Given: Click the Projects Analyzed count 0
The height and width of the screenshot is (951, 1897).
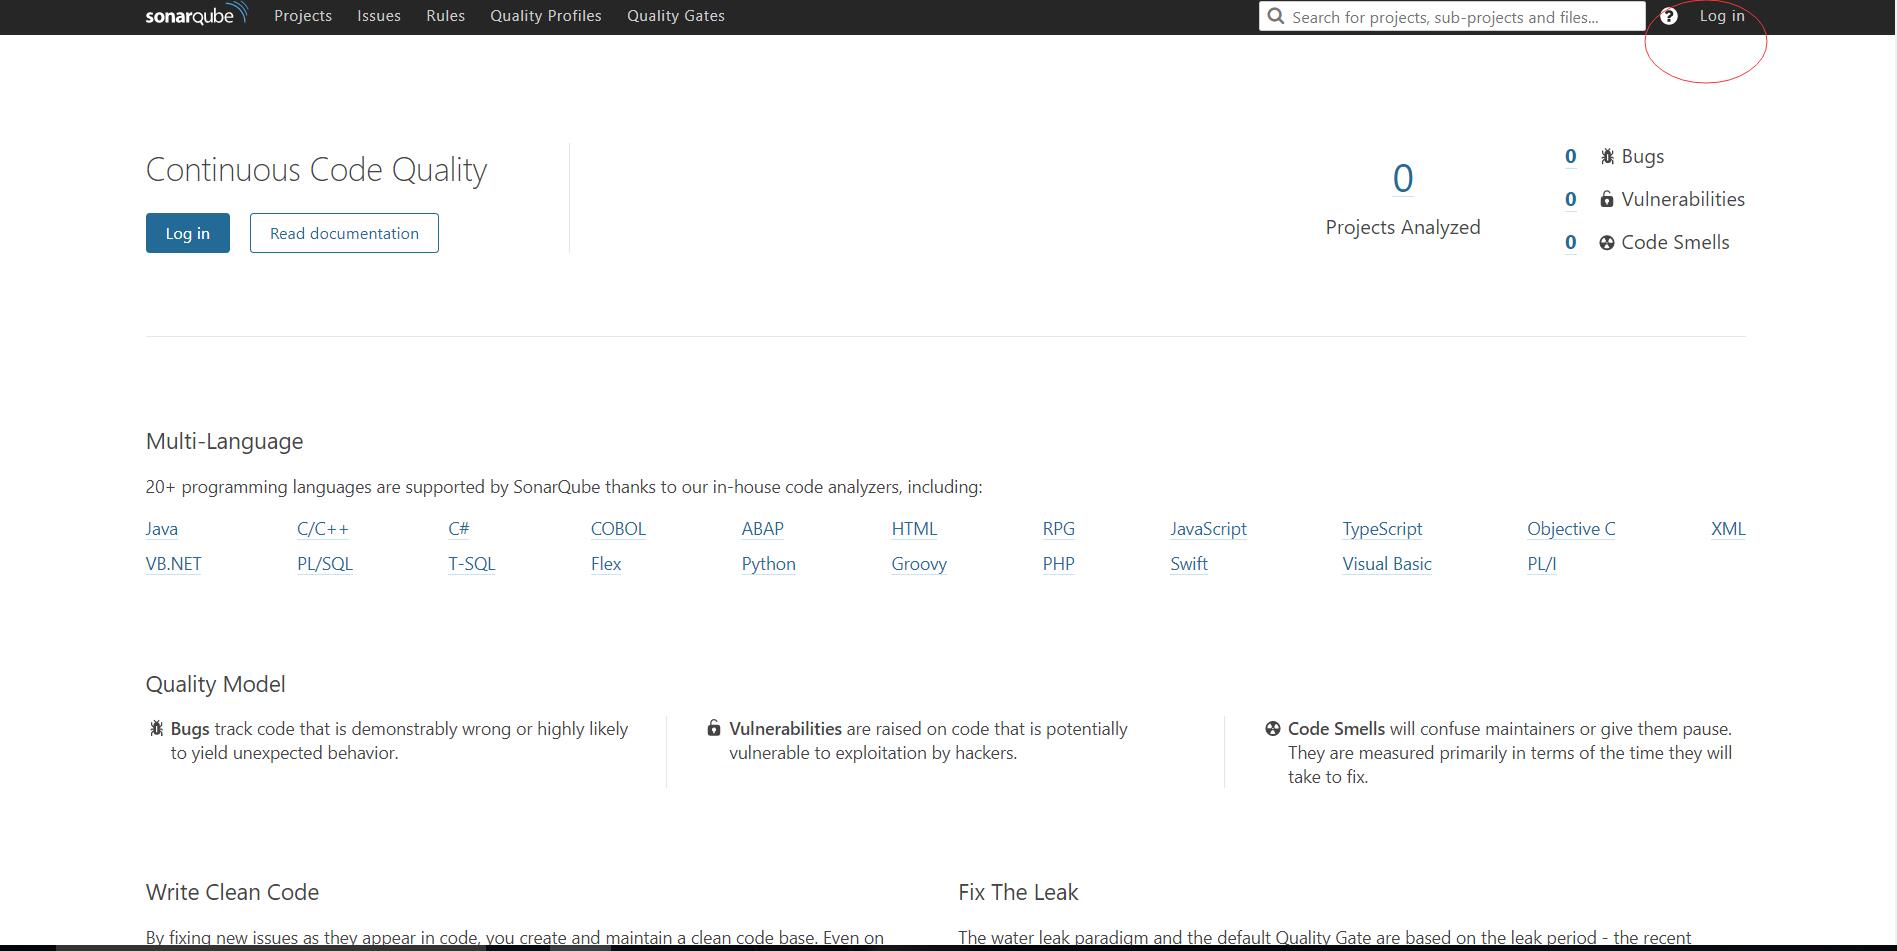Looking at the screenshot, I should (x=1403, y=179).
